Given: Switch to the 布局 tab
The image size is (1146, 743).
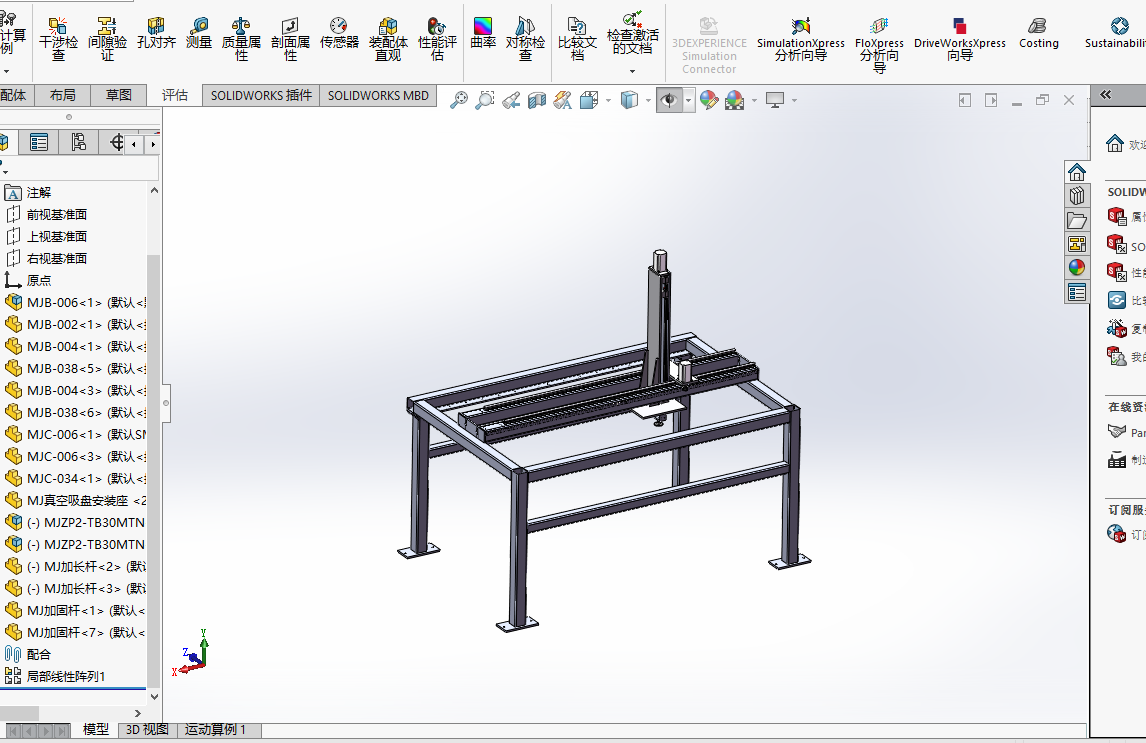Looking at the screenshot, I should 62,95.
